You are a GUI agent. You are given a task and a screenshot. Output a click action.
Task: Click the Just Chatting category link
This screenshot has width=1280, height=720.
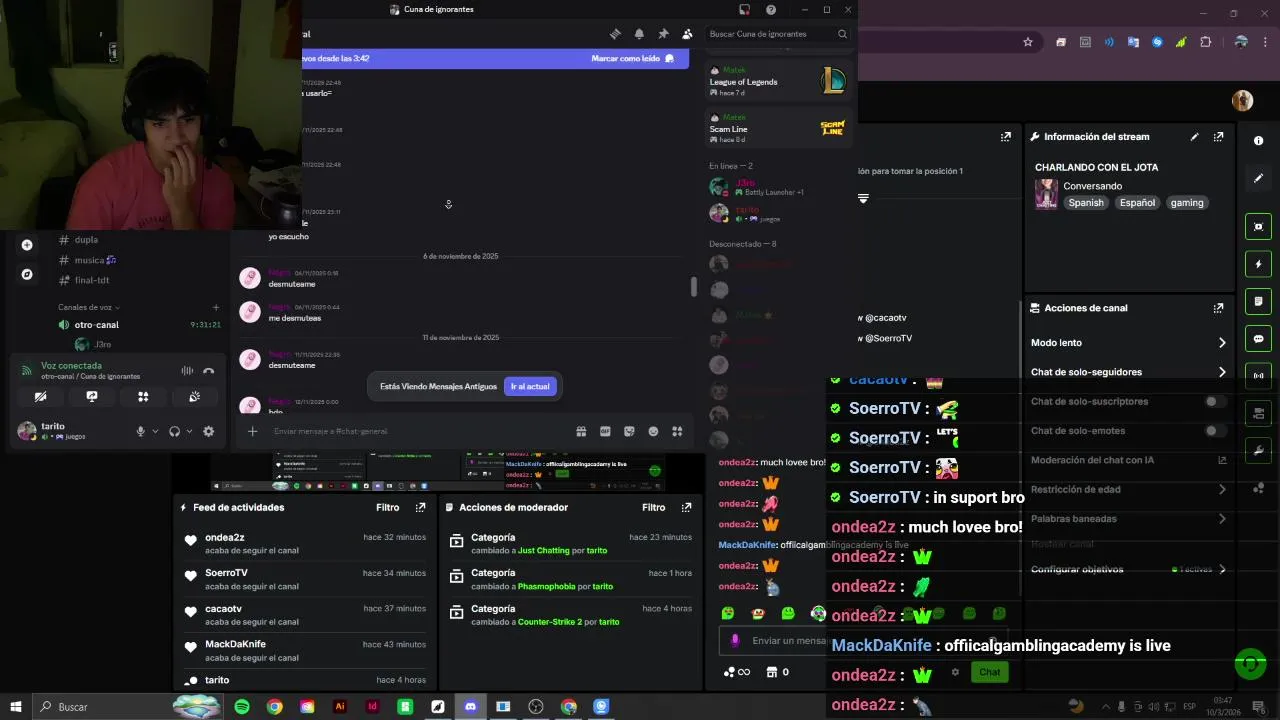(543, 551)
